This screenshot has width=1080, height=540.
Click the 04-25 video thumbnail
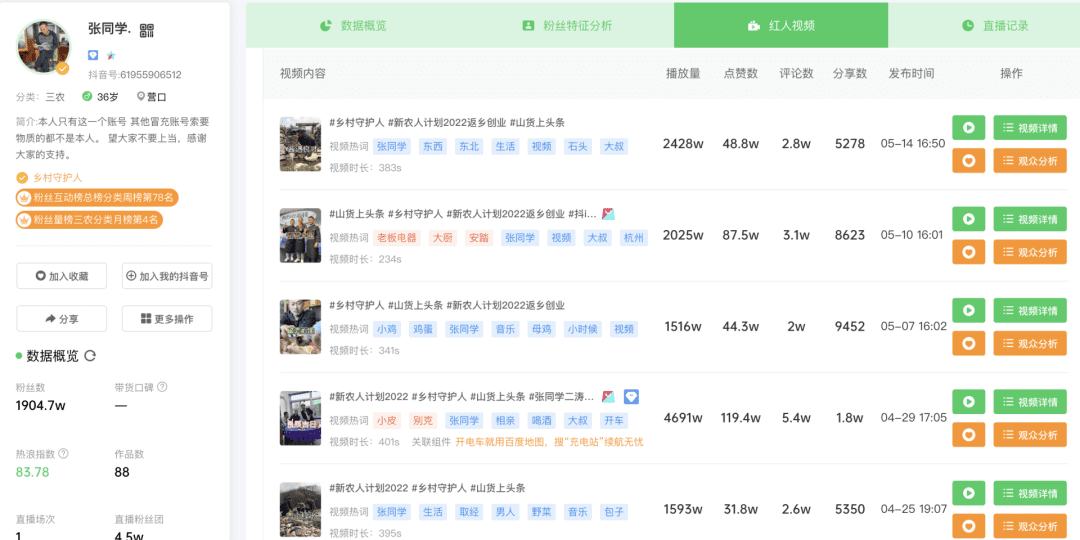[x=300, y=510]
